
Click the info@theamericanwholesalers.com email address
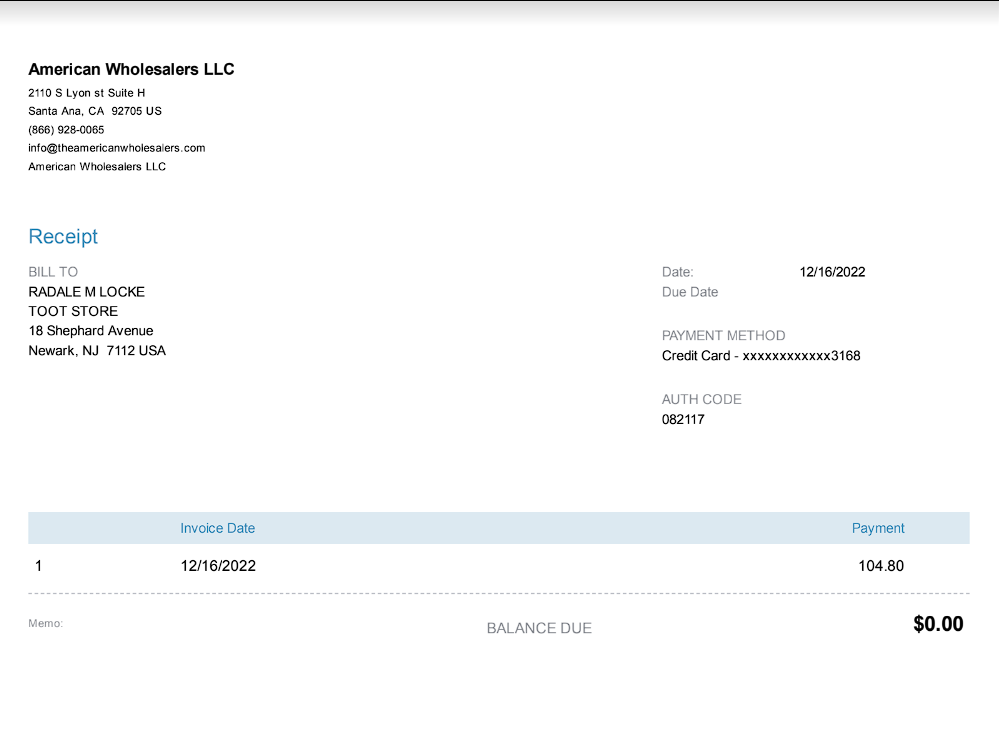(x=117, y=148)
